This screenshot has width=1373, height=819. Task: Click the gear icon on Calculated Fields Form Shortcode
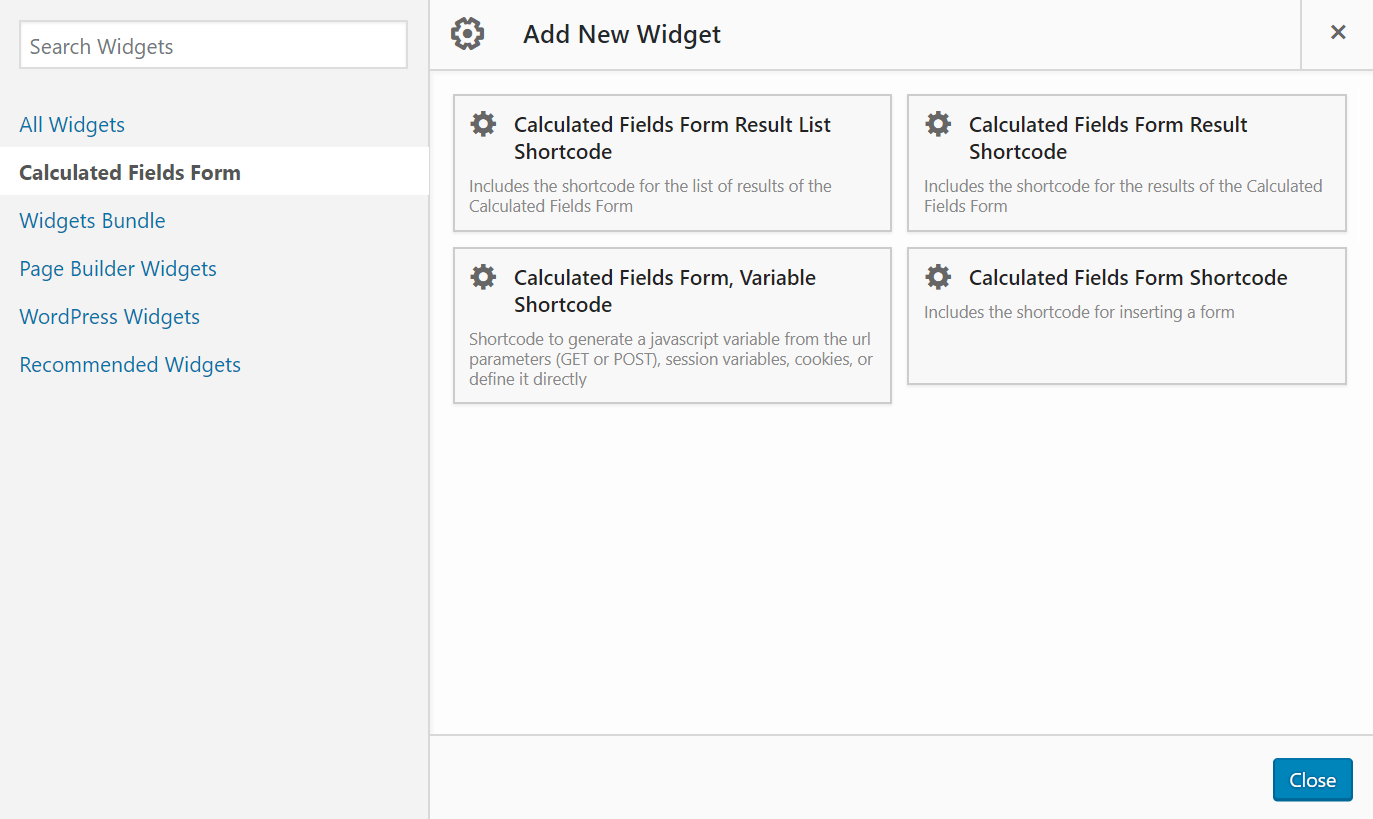tap(938, 276)
